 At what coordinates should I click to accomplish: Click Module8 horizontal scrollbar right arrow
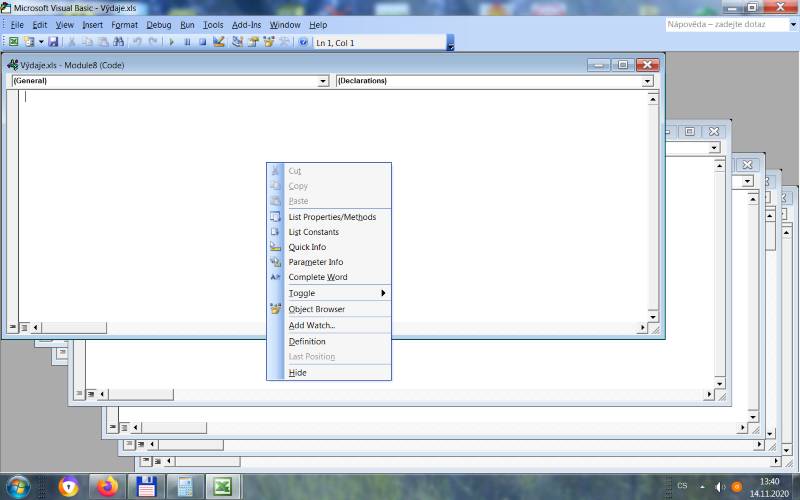642,328
